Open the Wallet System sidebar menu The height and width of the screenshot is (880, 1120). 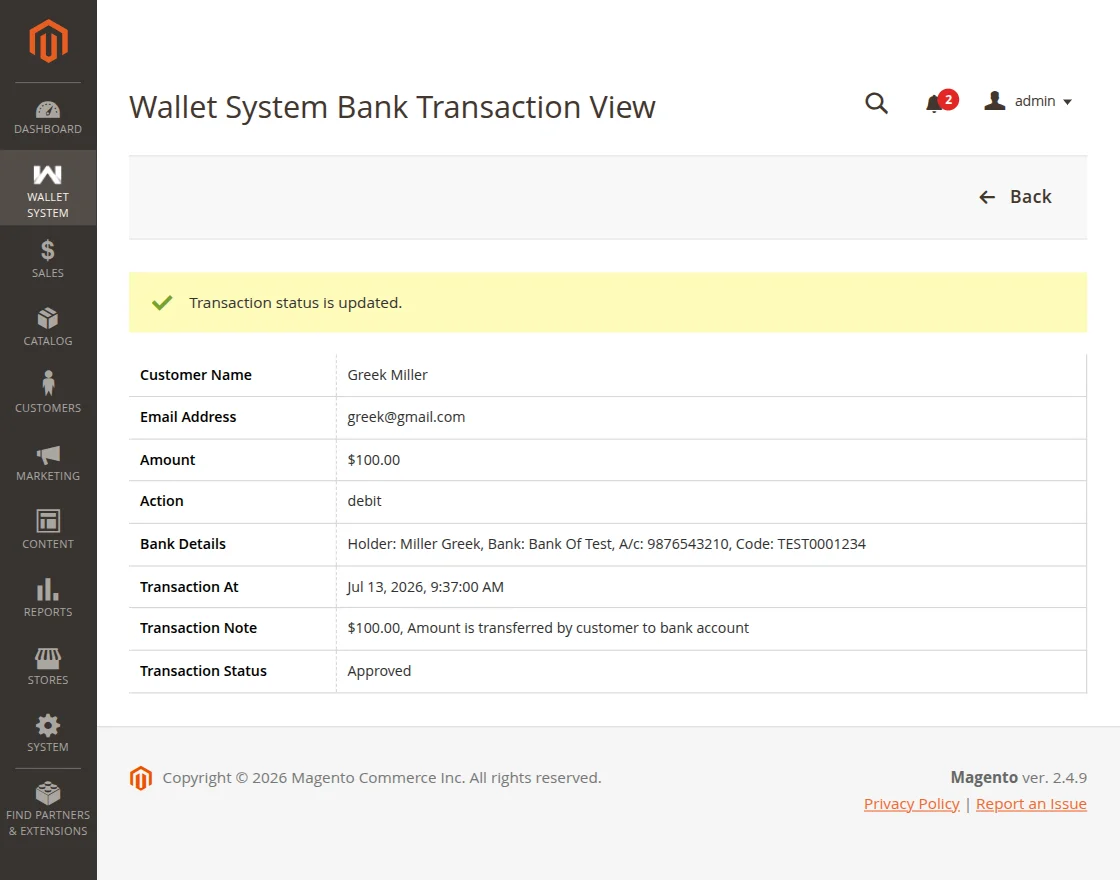click(x=48, y=189)
